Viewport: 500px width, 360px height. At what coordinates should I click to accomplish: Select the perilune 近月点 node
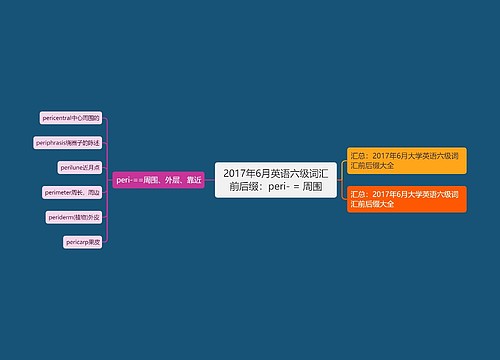(80, 168)
